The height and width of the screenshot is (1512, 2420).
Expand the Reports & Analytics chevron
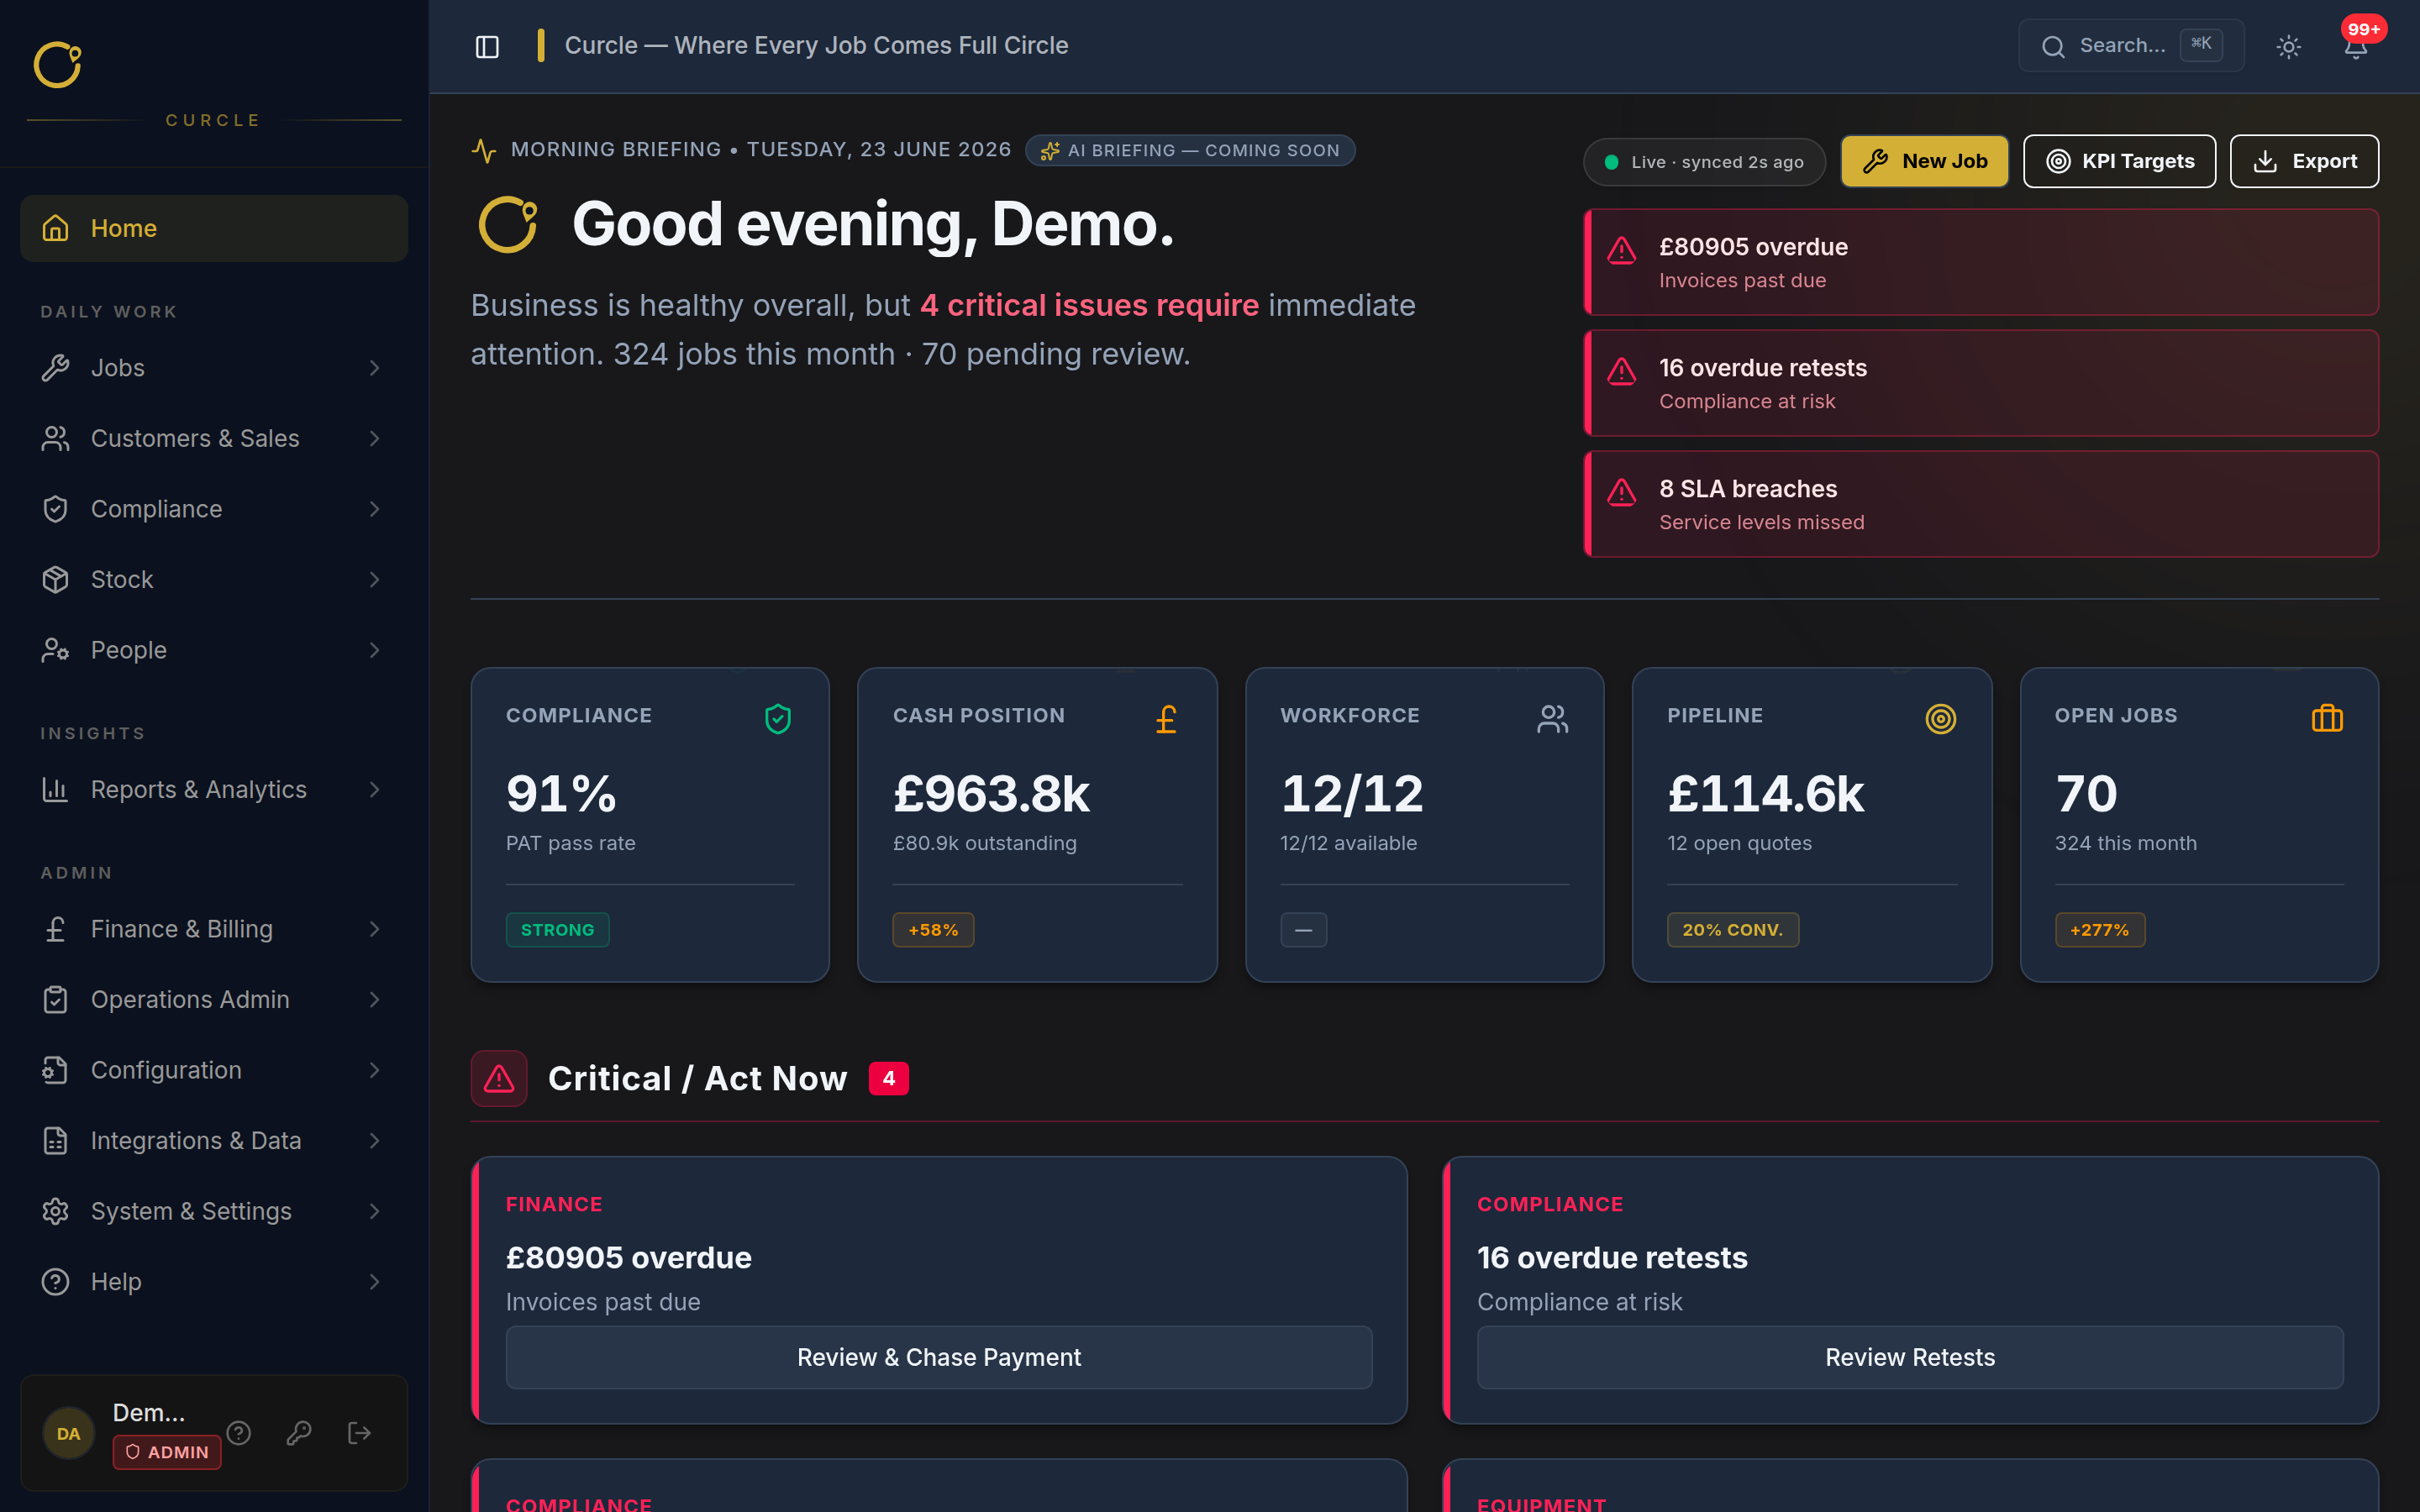pyautogui.click(x=374, y=790)
